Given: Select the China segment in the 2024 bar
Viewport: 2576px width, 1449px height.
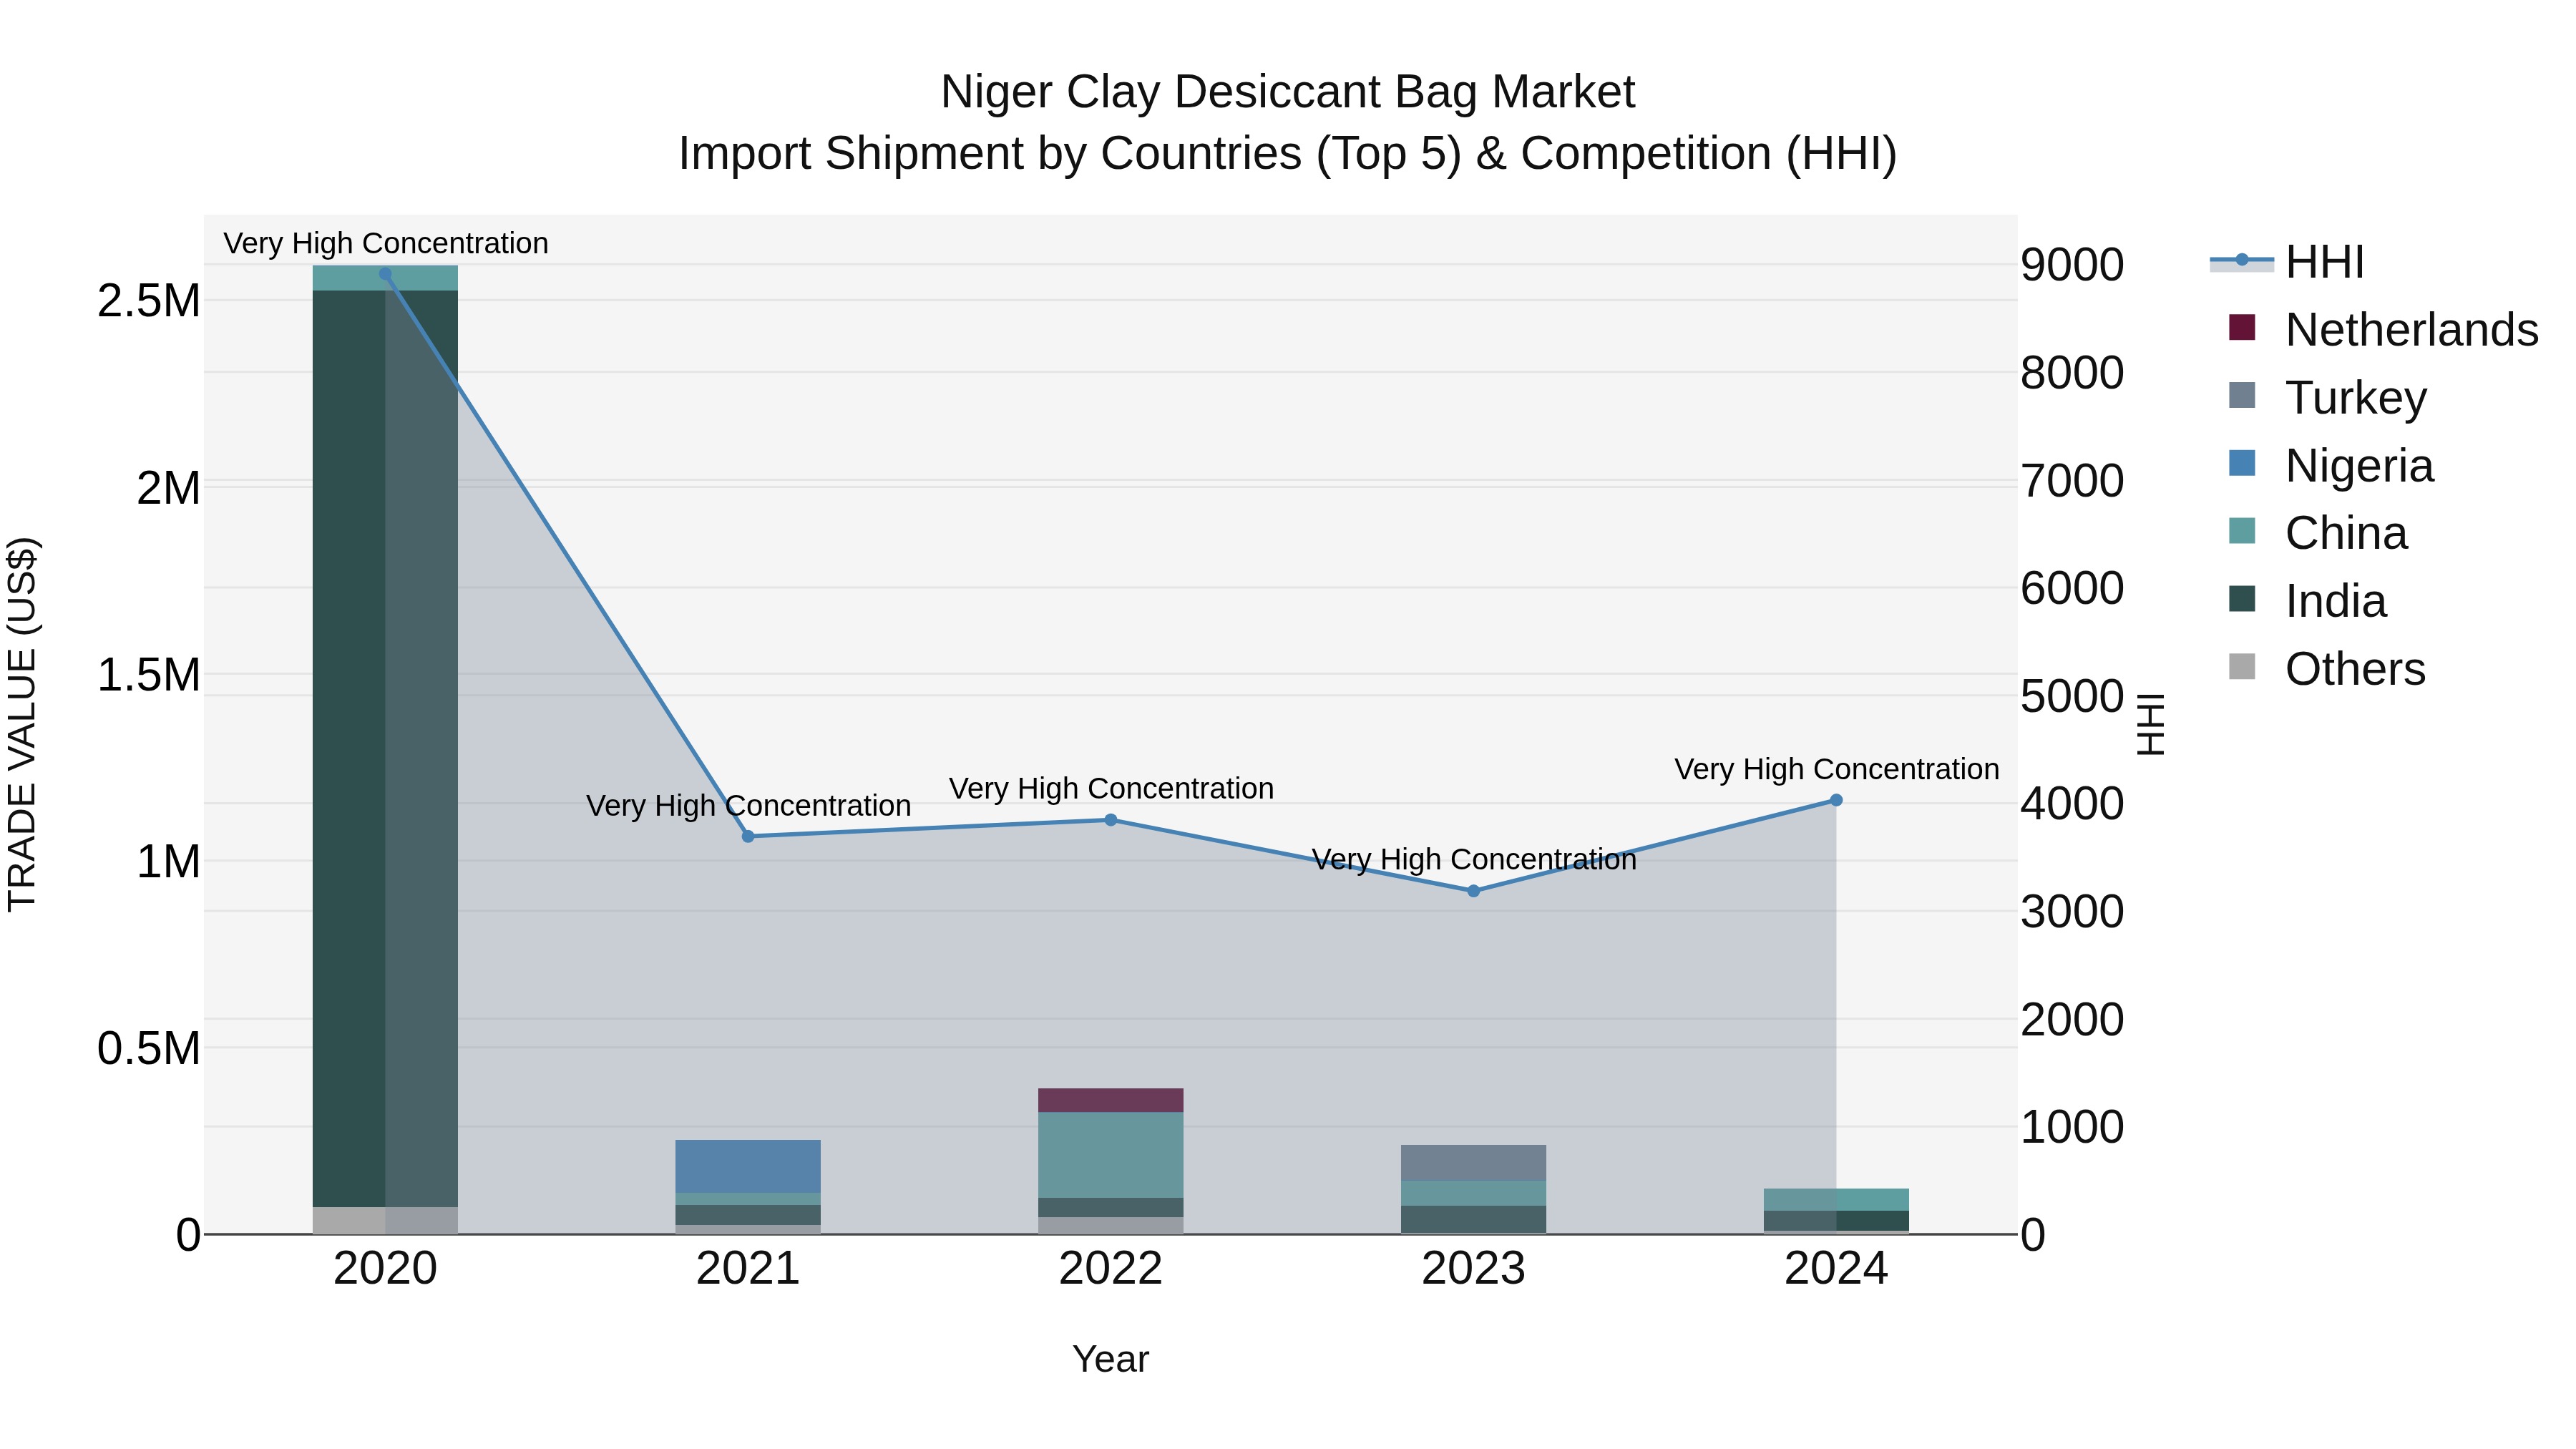Looking at the screenshot, I should 1836,1200.
